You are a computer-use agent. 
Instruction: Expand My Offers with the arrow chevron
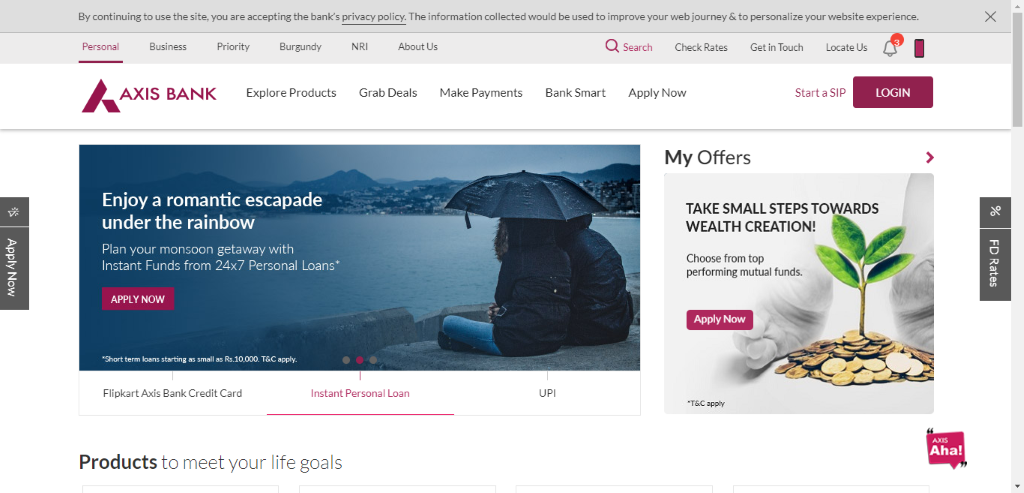(x=930, y=157)
